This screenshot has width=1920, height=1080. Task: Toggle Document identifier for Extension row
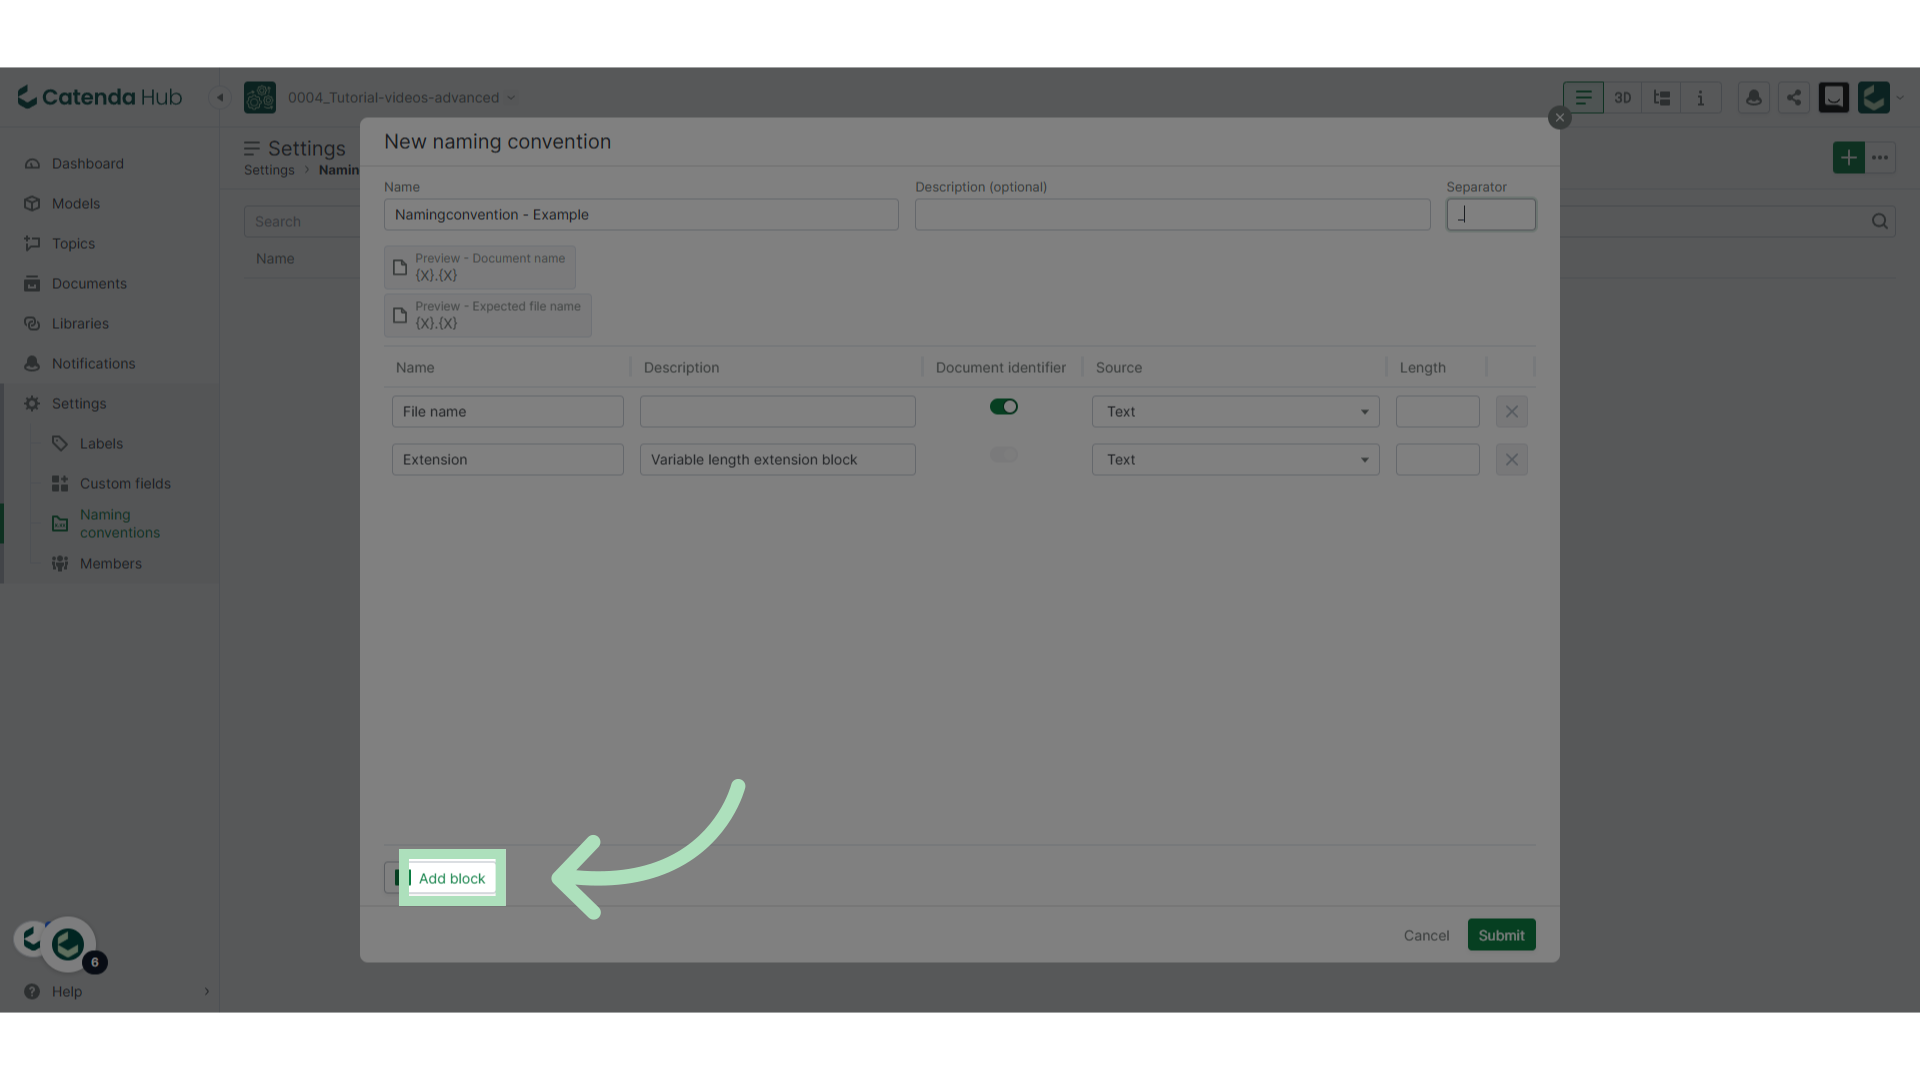[x=1003, y=454]
